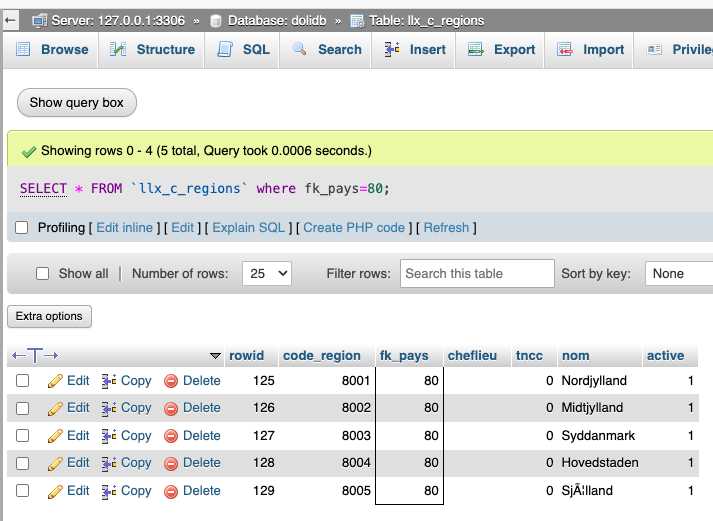Click the Export tab icon

tap(476, 49)
